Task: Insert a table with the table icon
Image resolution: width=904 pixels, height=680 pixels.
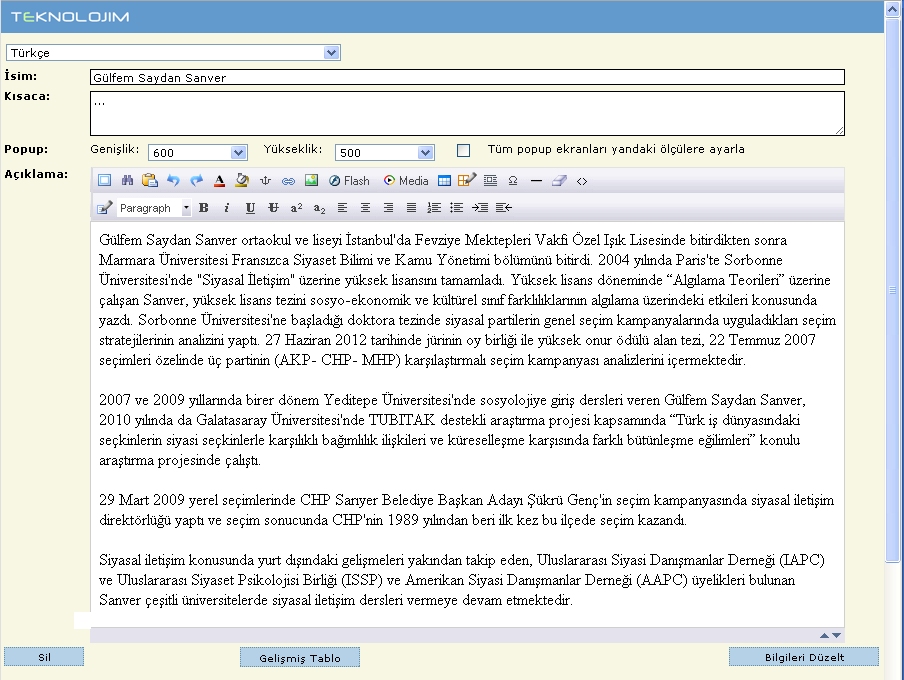Action: click(x=444, y=181)
